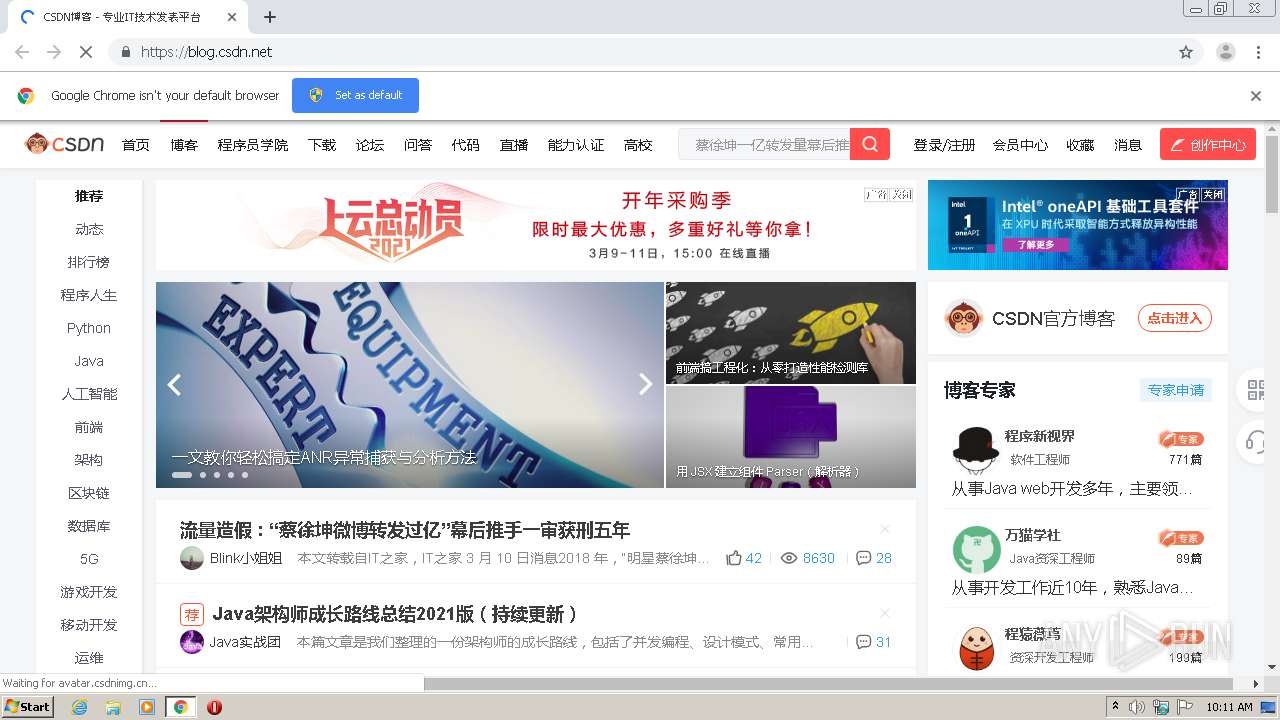Dismiss the default browser notification bar
The width and height of the screenshot is (1280, 720).
1256,96
